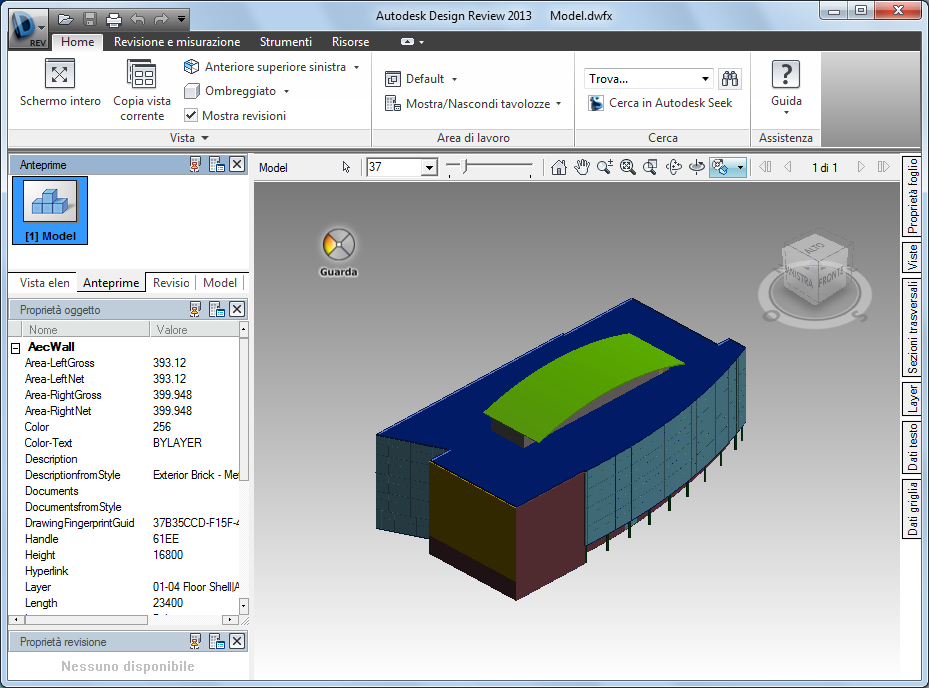929x688 pixels.
Task: Open the quick access toolbar customize arrow
Action: pyautogui.click(x=181, y=20)
